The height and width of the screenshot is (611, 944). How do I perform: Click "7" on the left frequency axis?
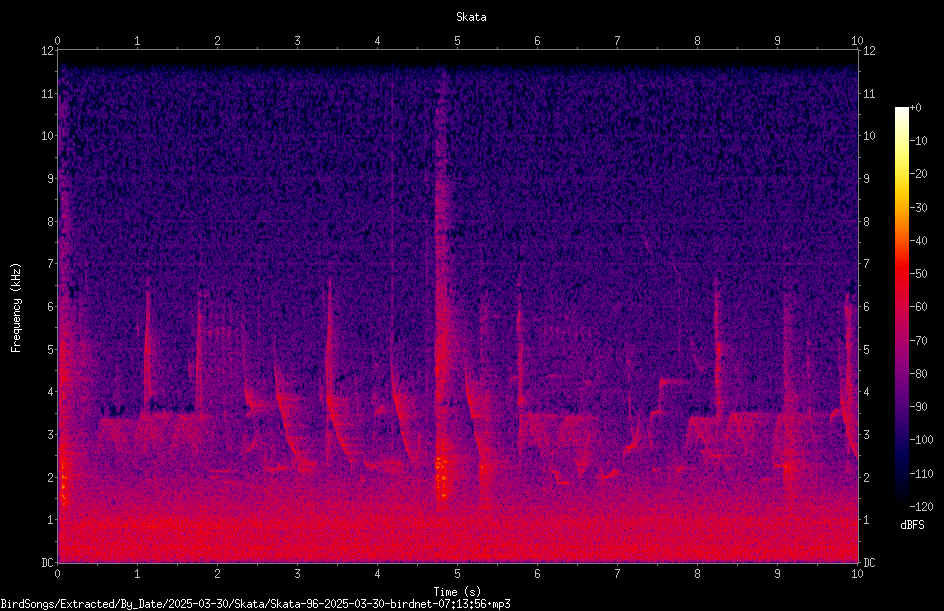pos(50,264)
